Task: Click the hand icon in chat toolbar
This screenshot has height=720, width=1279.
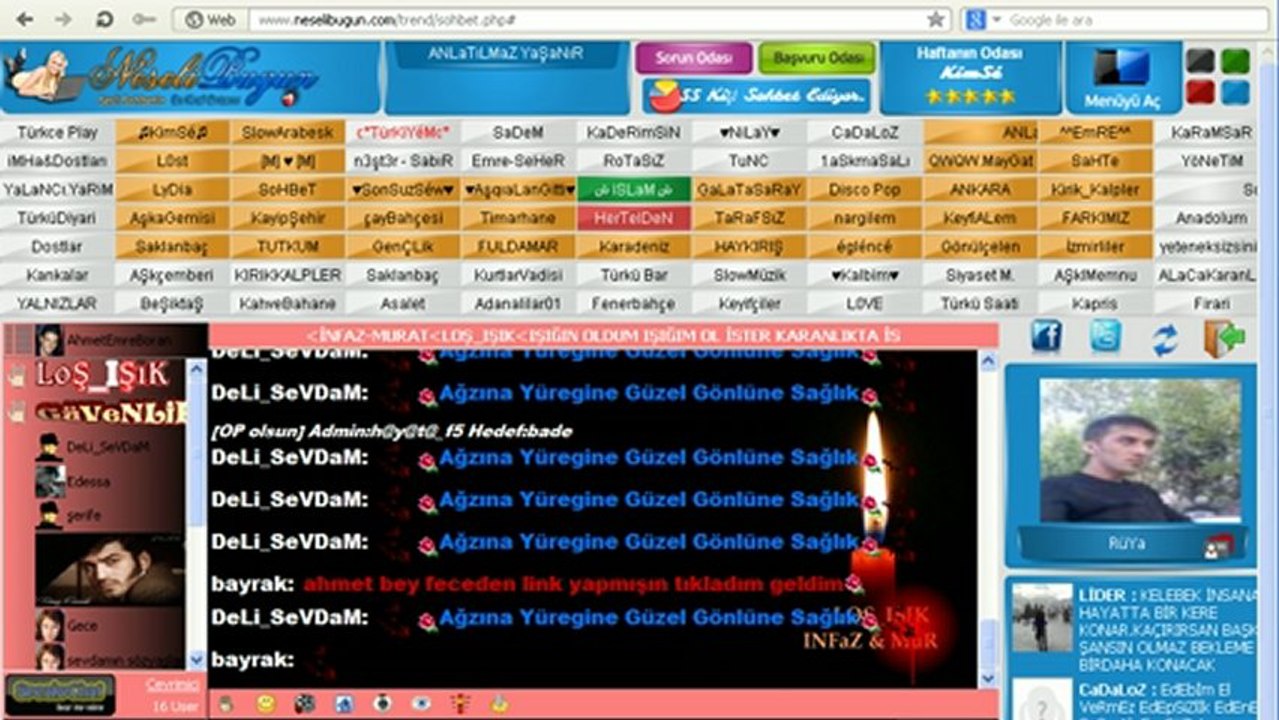Action: point(226,704)
